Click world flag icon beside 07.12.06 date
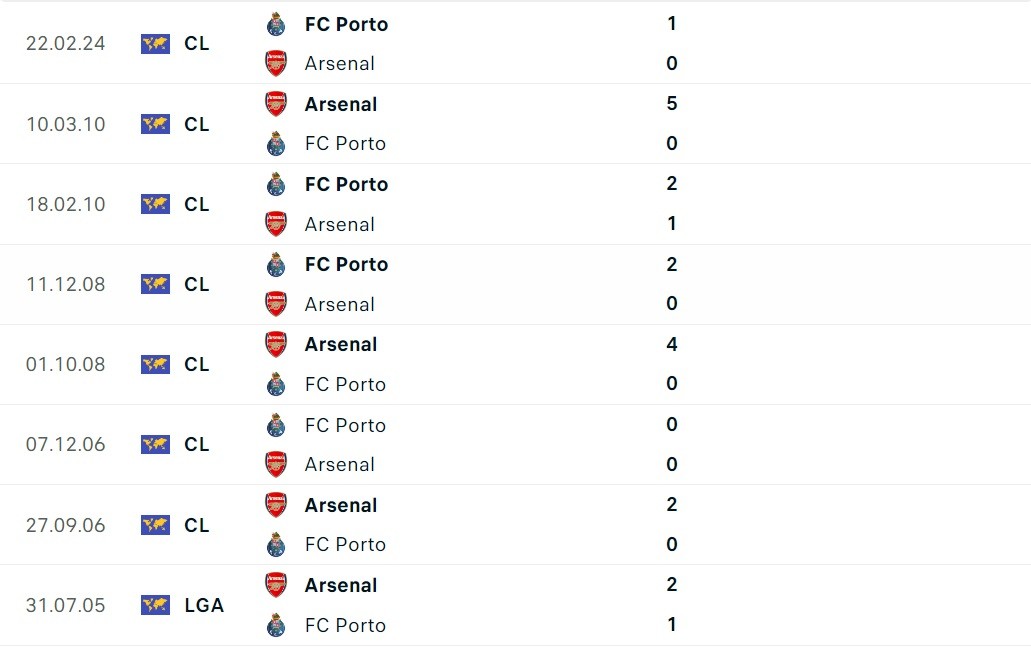 point(155,444)
